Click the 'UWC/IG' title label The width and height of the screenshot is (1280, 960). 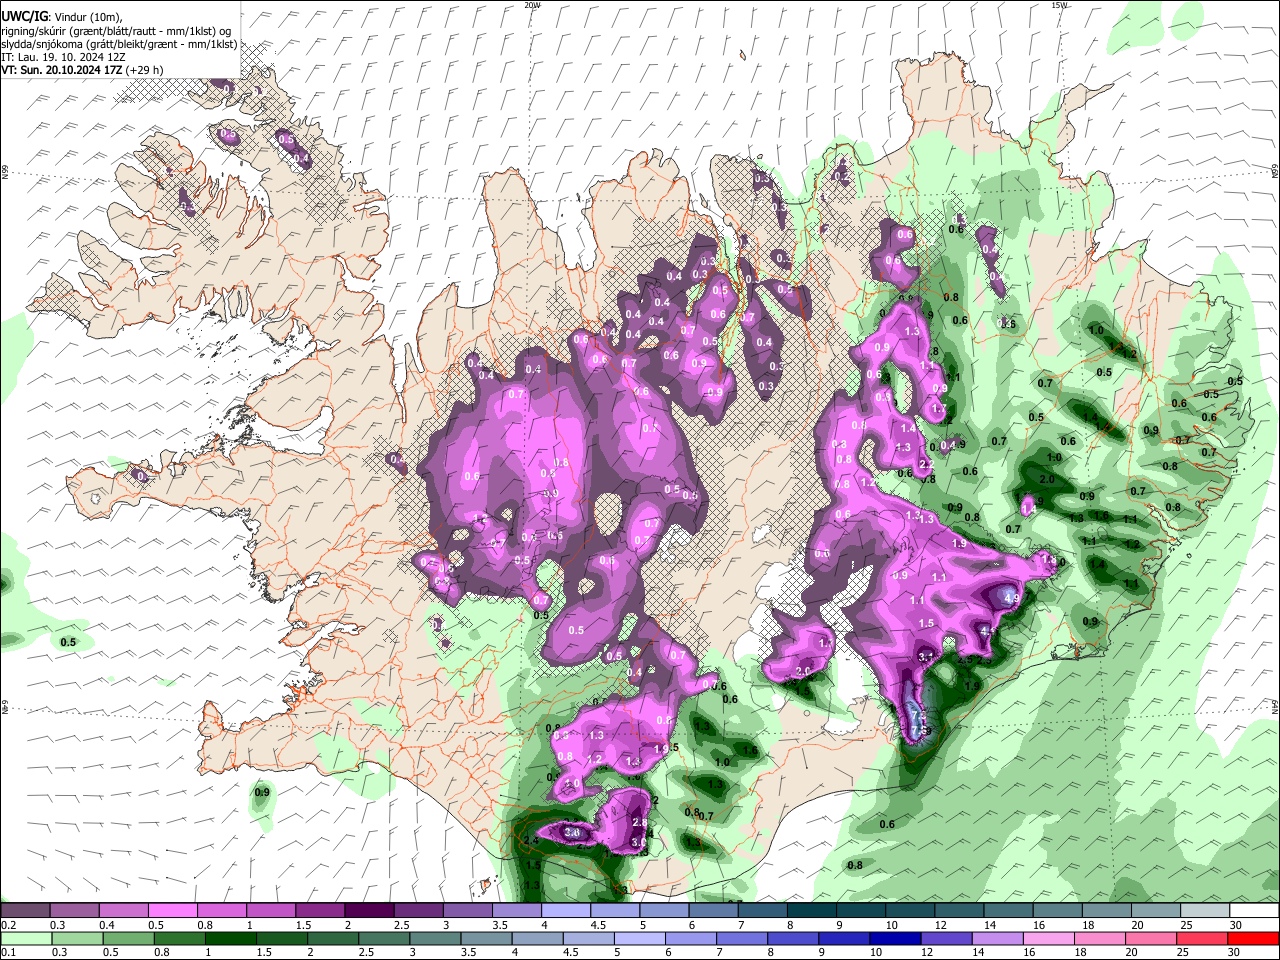[x=25, y=16]
